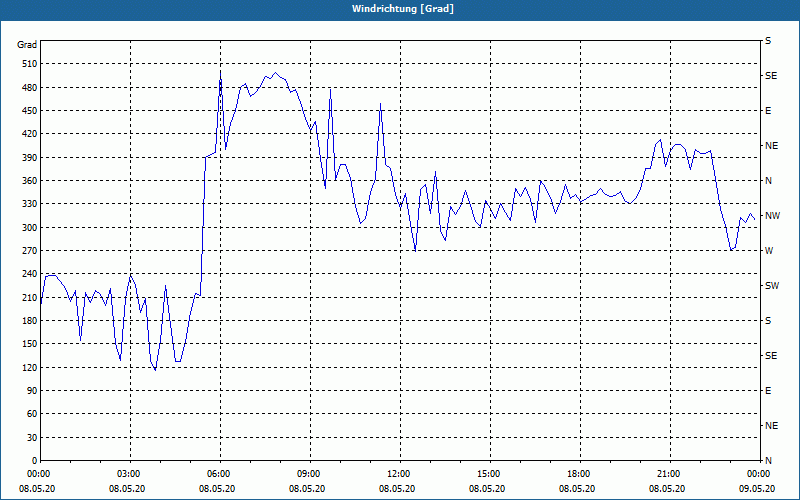
Task: Click the NW compass label
Action: (772, 216)
